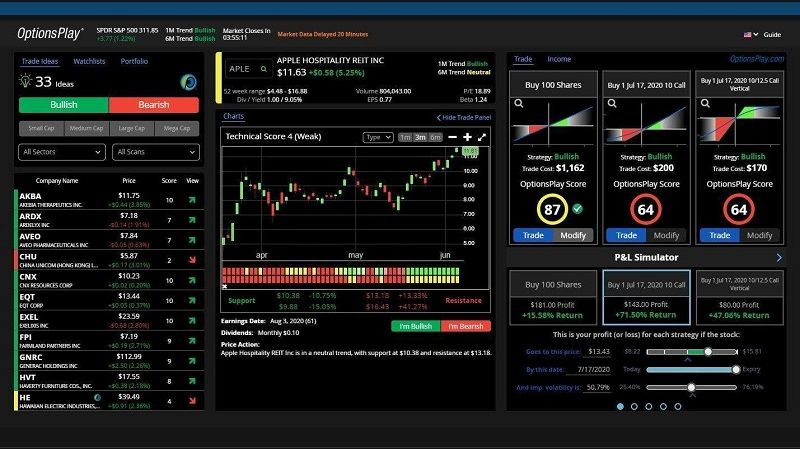800x449 pixels.
Task: Open the chart Type dropdown
Action: (x=378, y=137)
